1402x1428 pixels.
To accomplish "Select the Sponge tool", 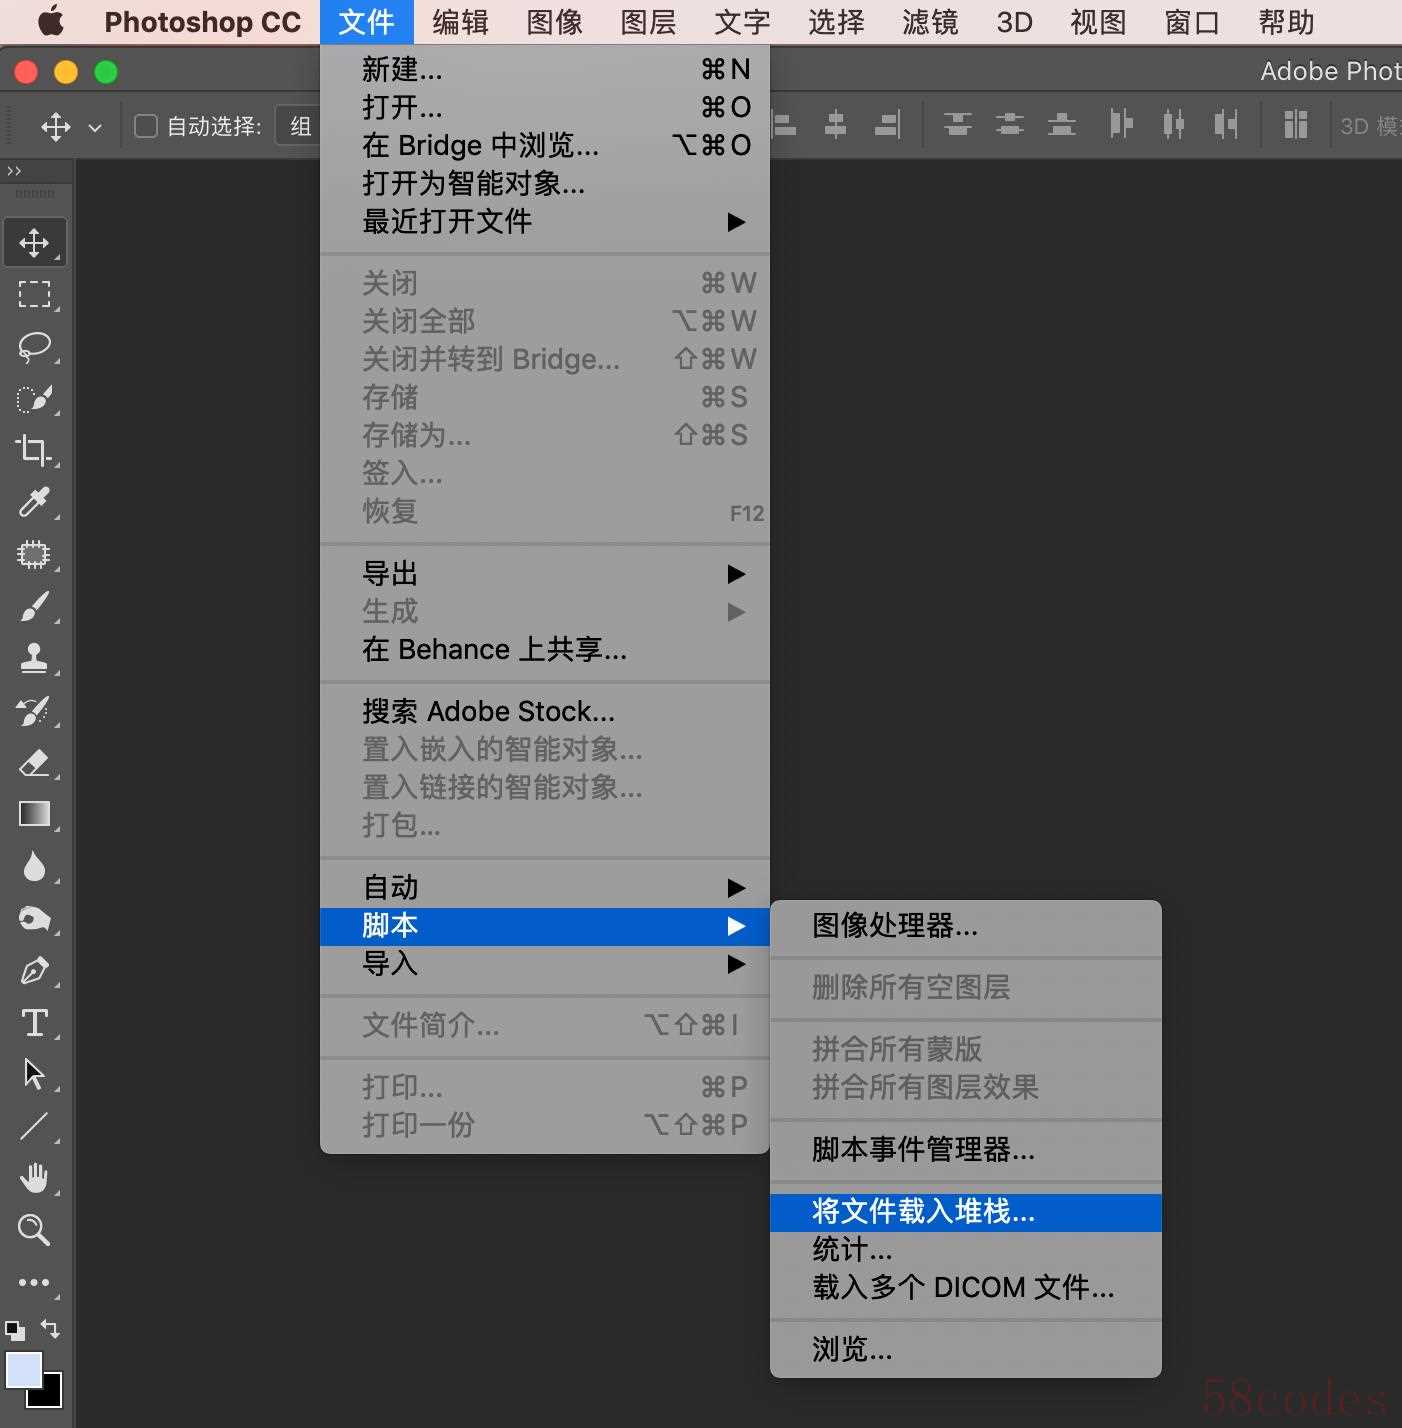I will (35, 918).
